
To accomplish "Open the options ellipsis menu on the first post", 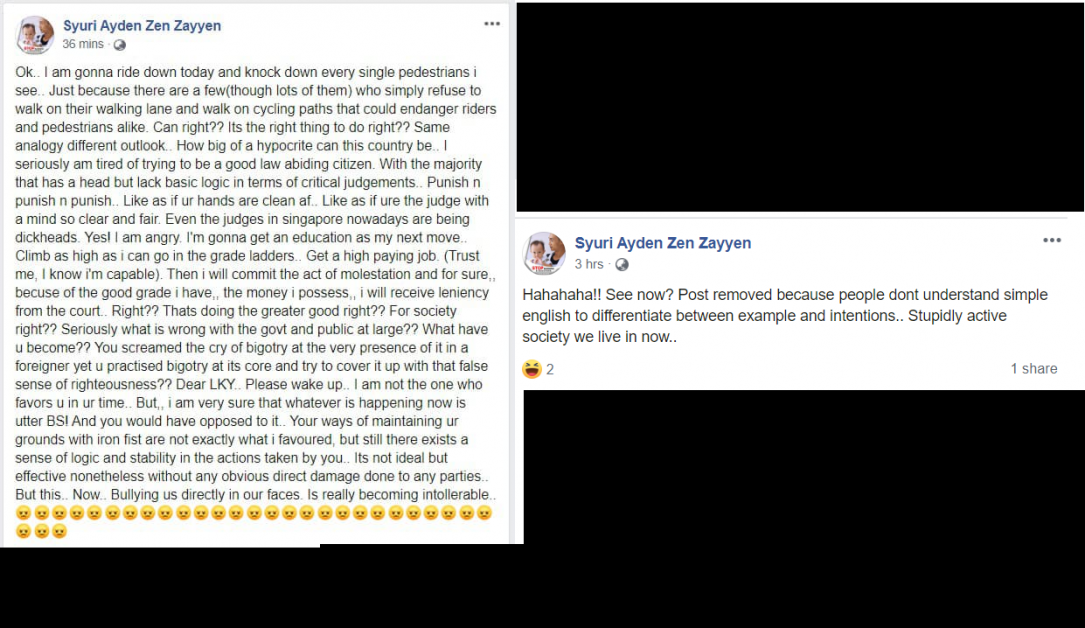I will coord(491,22).
